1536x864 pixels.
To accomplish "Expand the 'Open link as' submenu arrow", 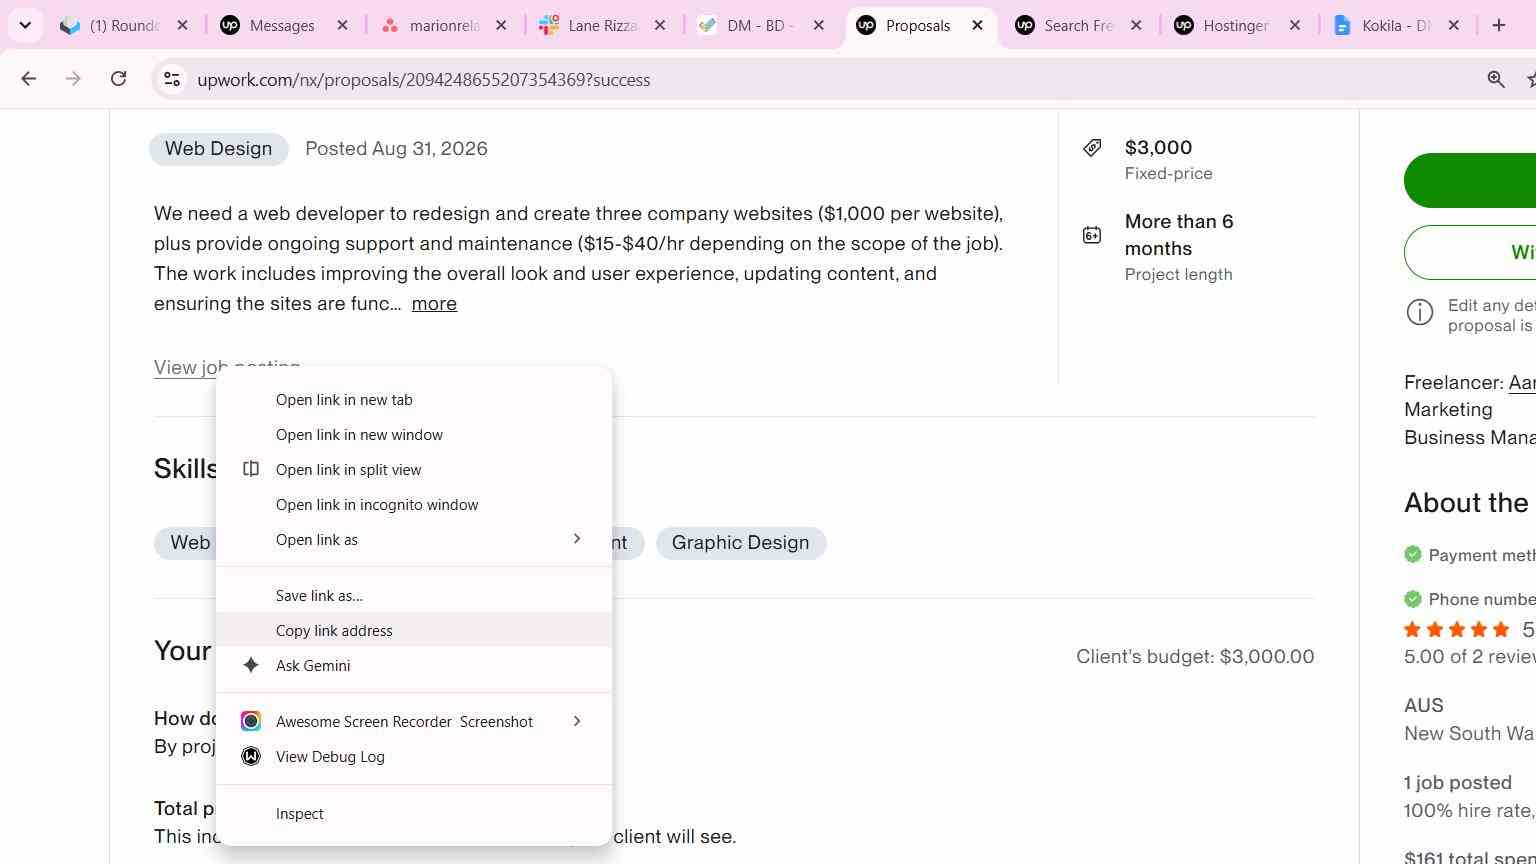I will (577, 539).
